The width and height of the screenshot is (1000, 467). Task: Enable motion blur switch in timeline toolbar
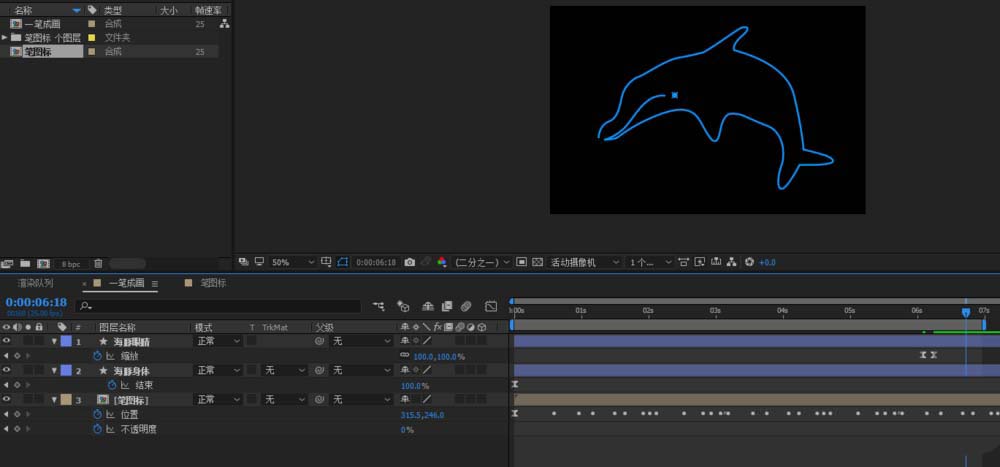click(465, 306)
